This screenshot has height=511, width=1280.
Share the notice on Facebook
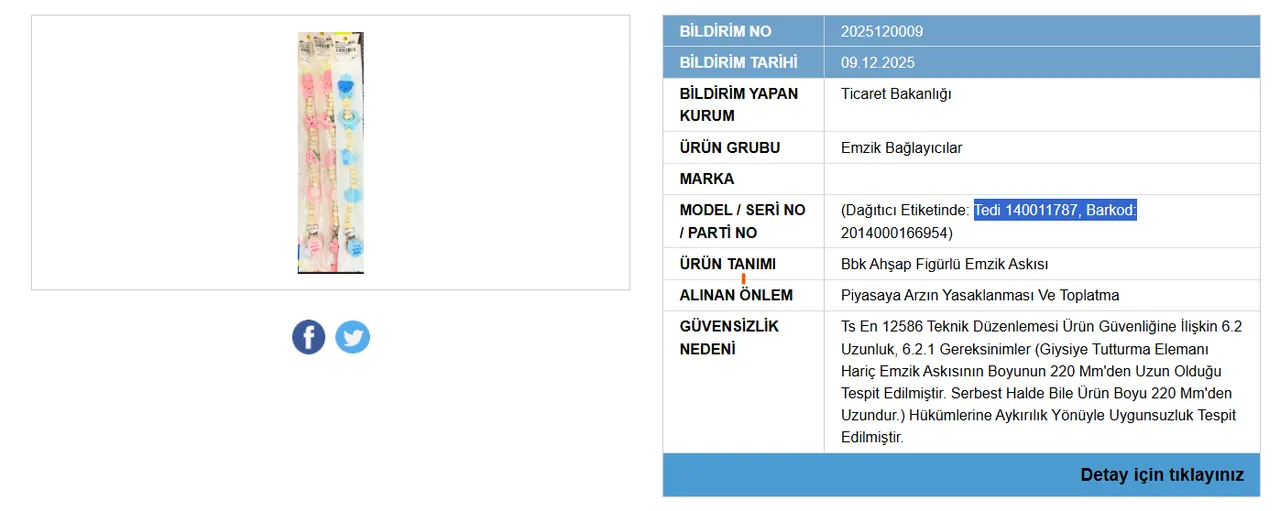tap(309, 337)
